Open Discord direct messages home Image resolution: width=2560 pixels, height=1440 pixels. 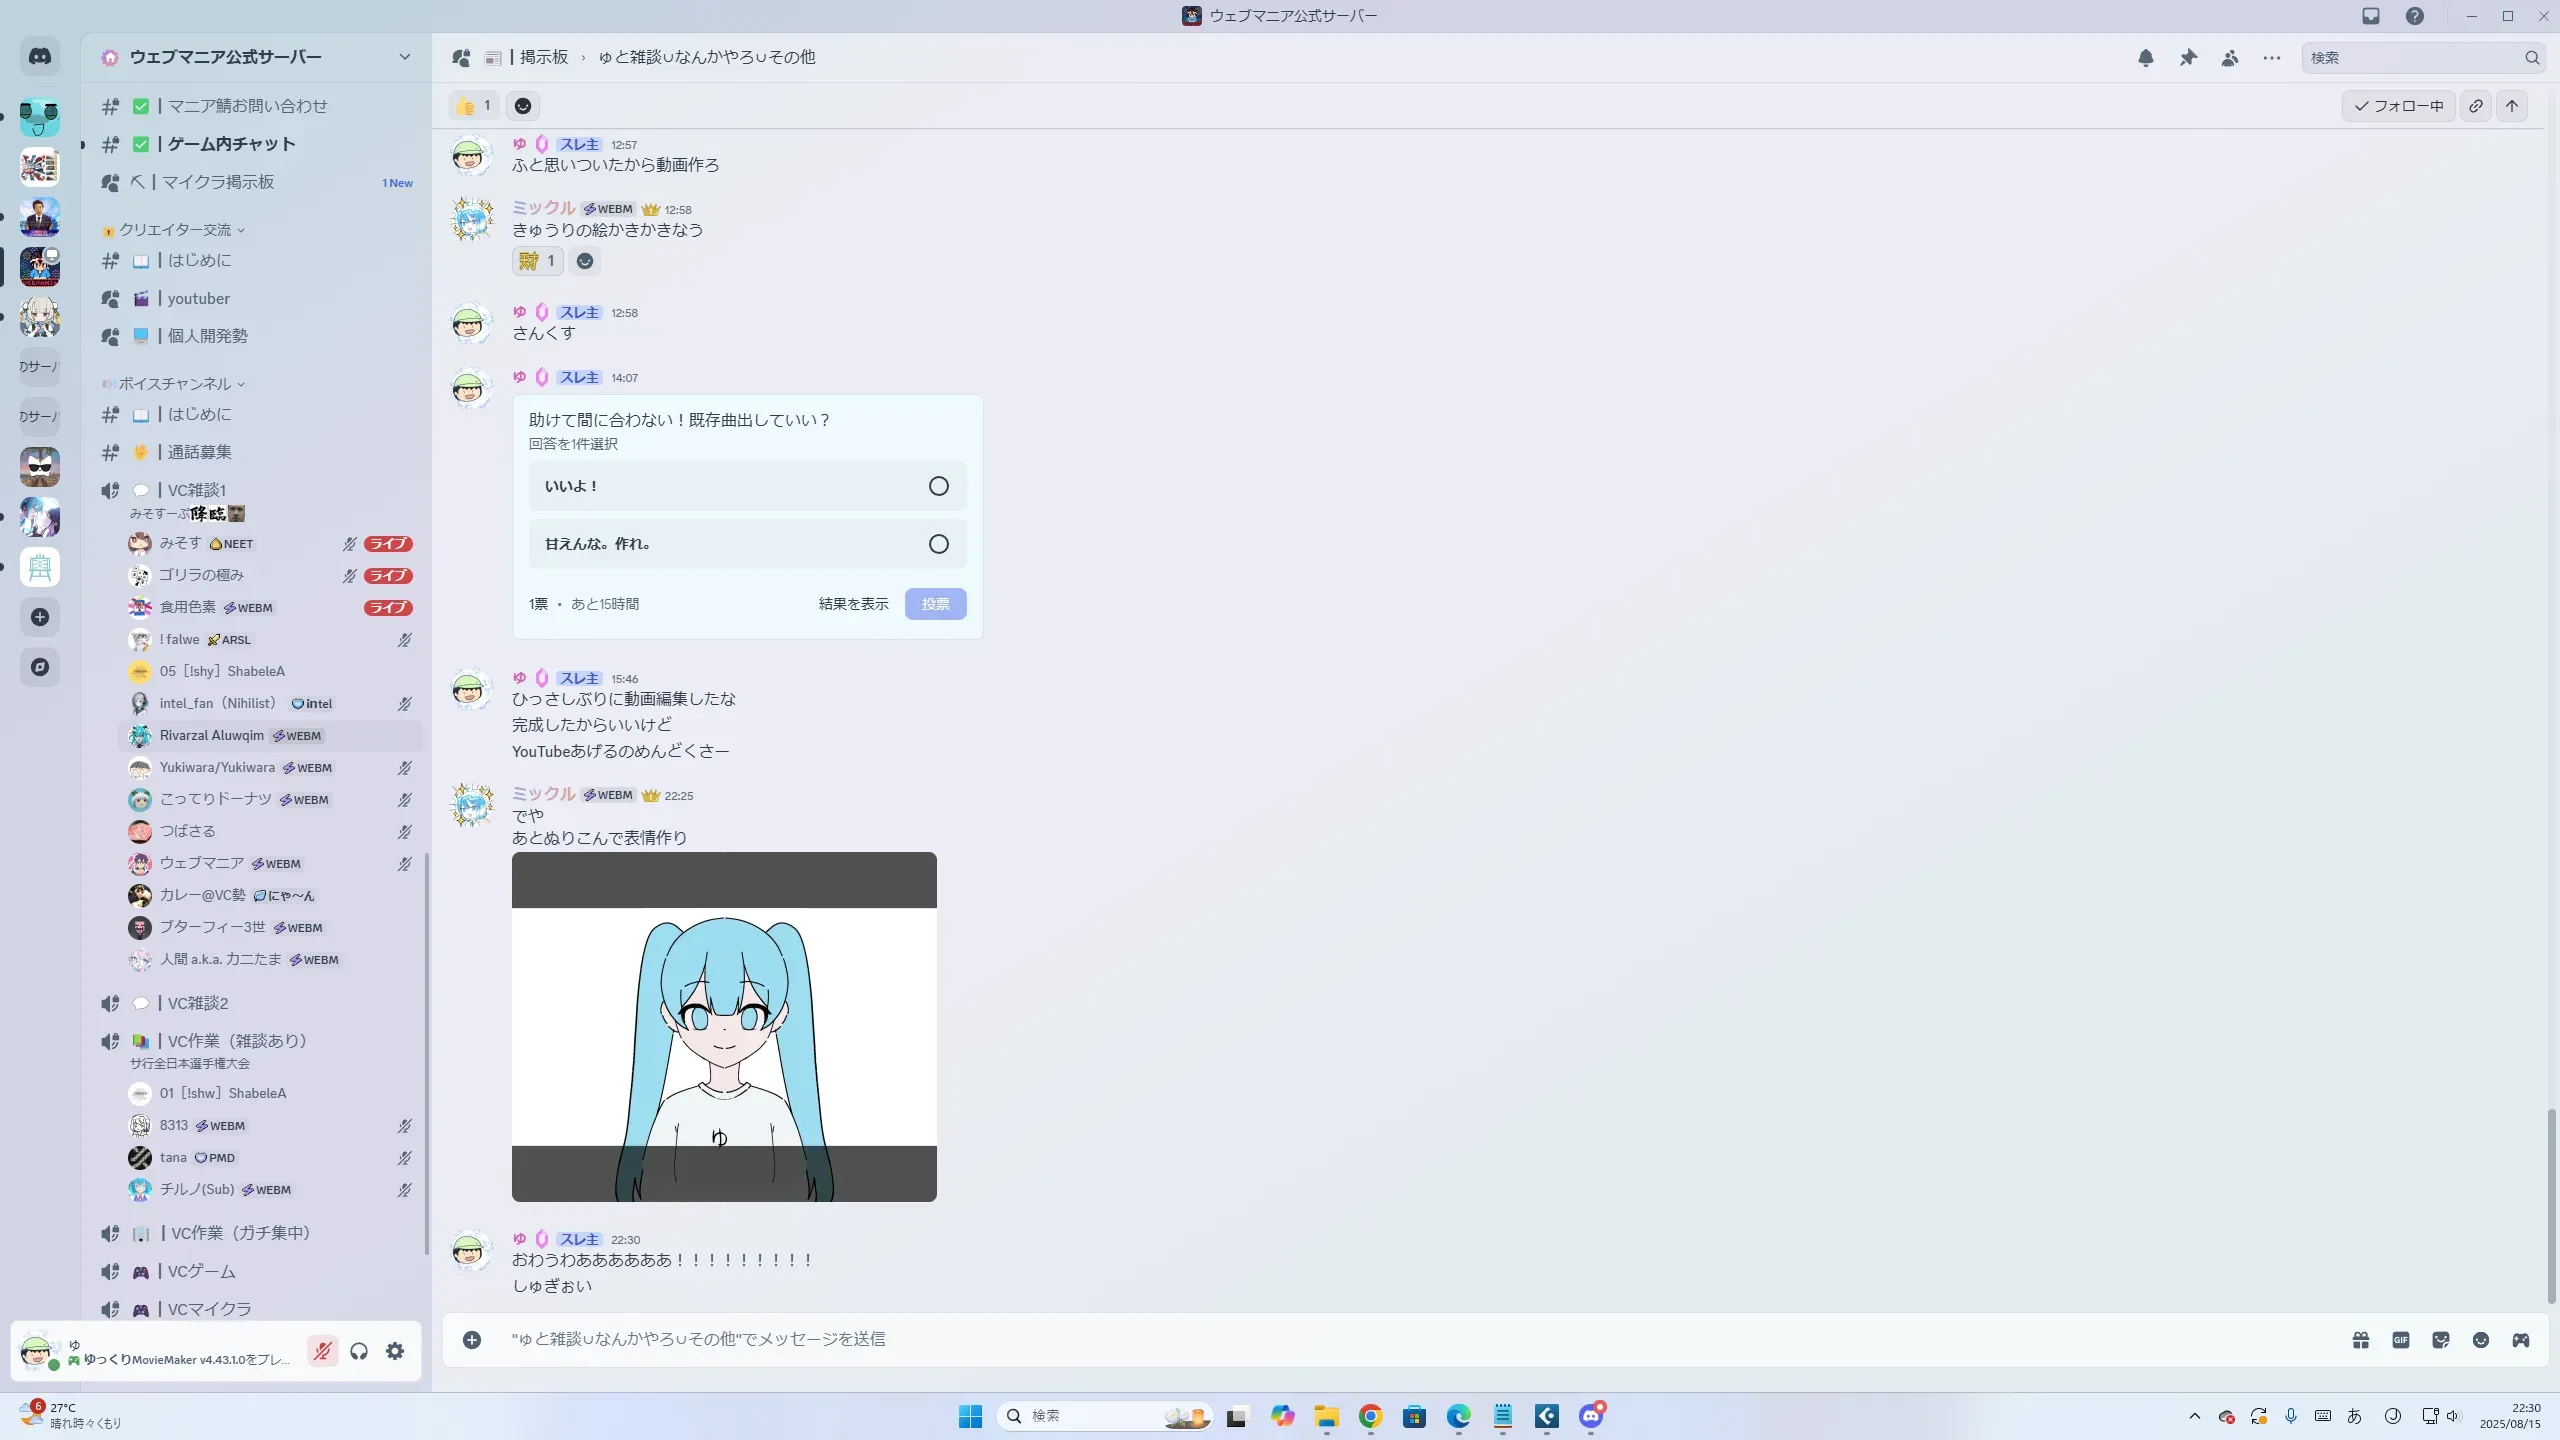tap(40, 57)
